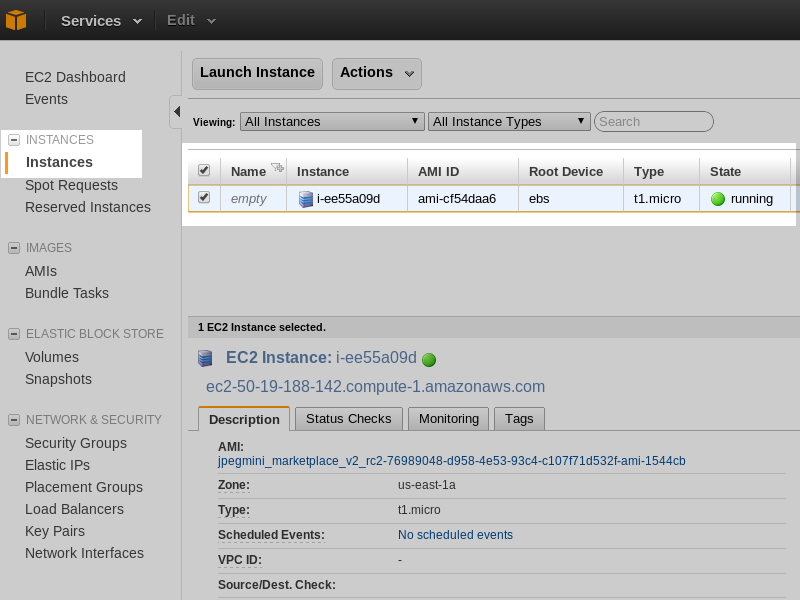800x600 pixels.
Task: Switch to the Status Checks tab
Action: [x=348, y=418]
